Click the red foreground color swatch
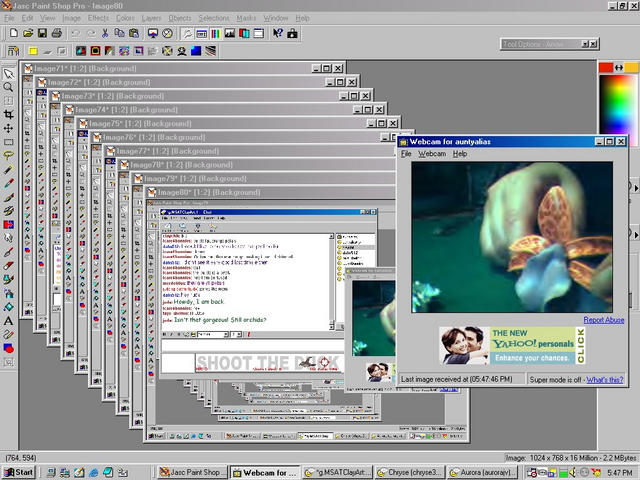This screenshot has height=480, width=640. [606, 68]
